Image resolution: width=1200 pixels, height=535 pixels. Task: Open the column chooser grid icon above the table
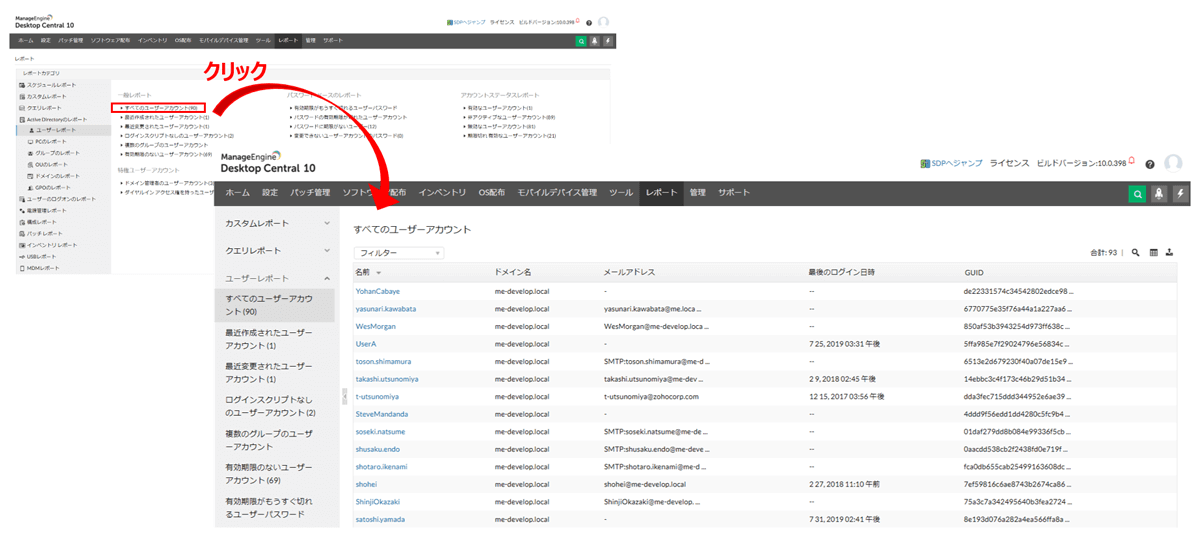(1153, 253)
